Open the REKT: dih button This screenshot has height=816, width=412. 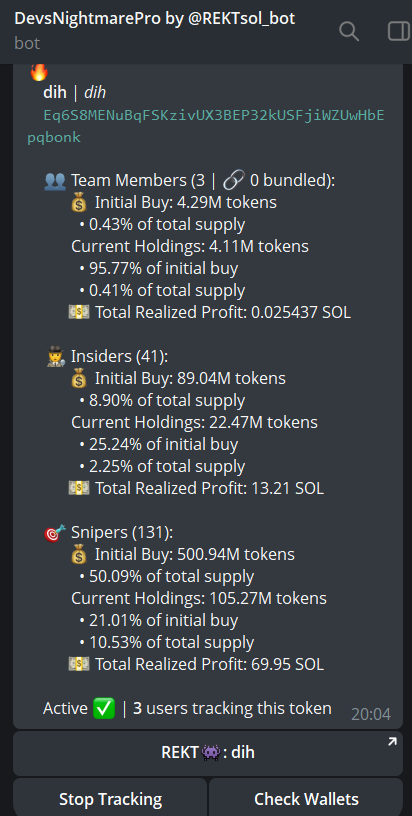click(x=208, y=753)
